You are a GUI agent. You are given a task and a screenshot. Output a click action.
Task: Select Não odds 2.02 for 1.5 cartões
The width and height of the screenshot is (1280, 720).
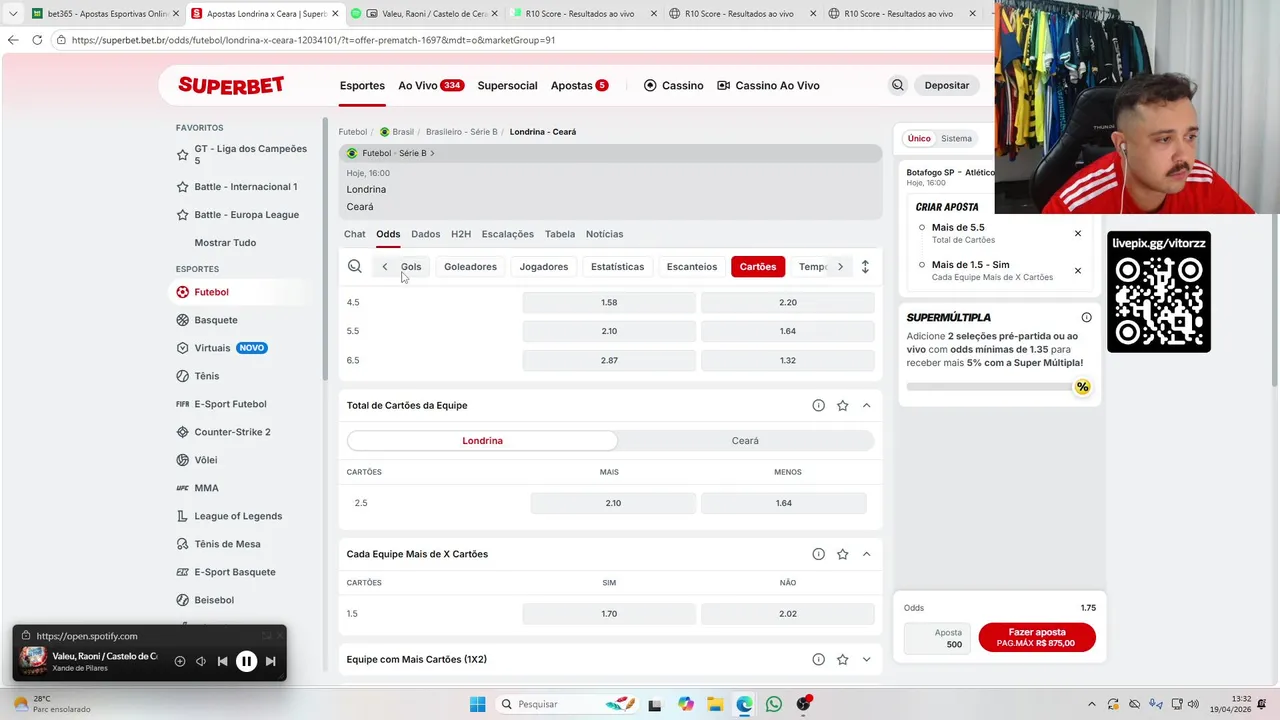point(788,614)
